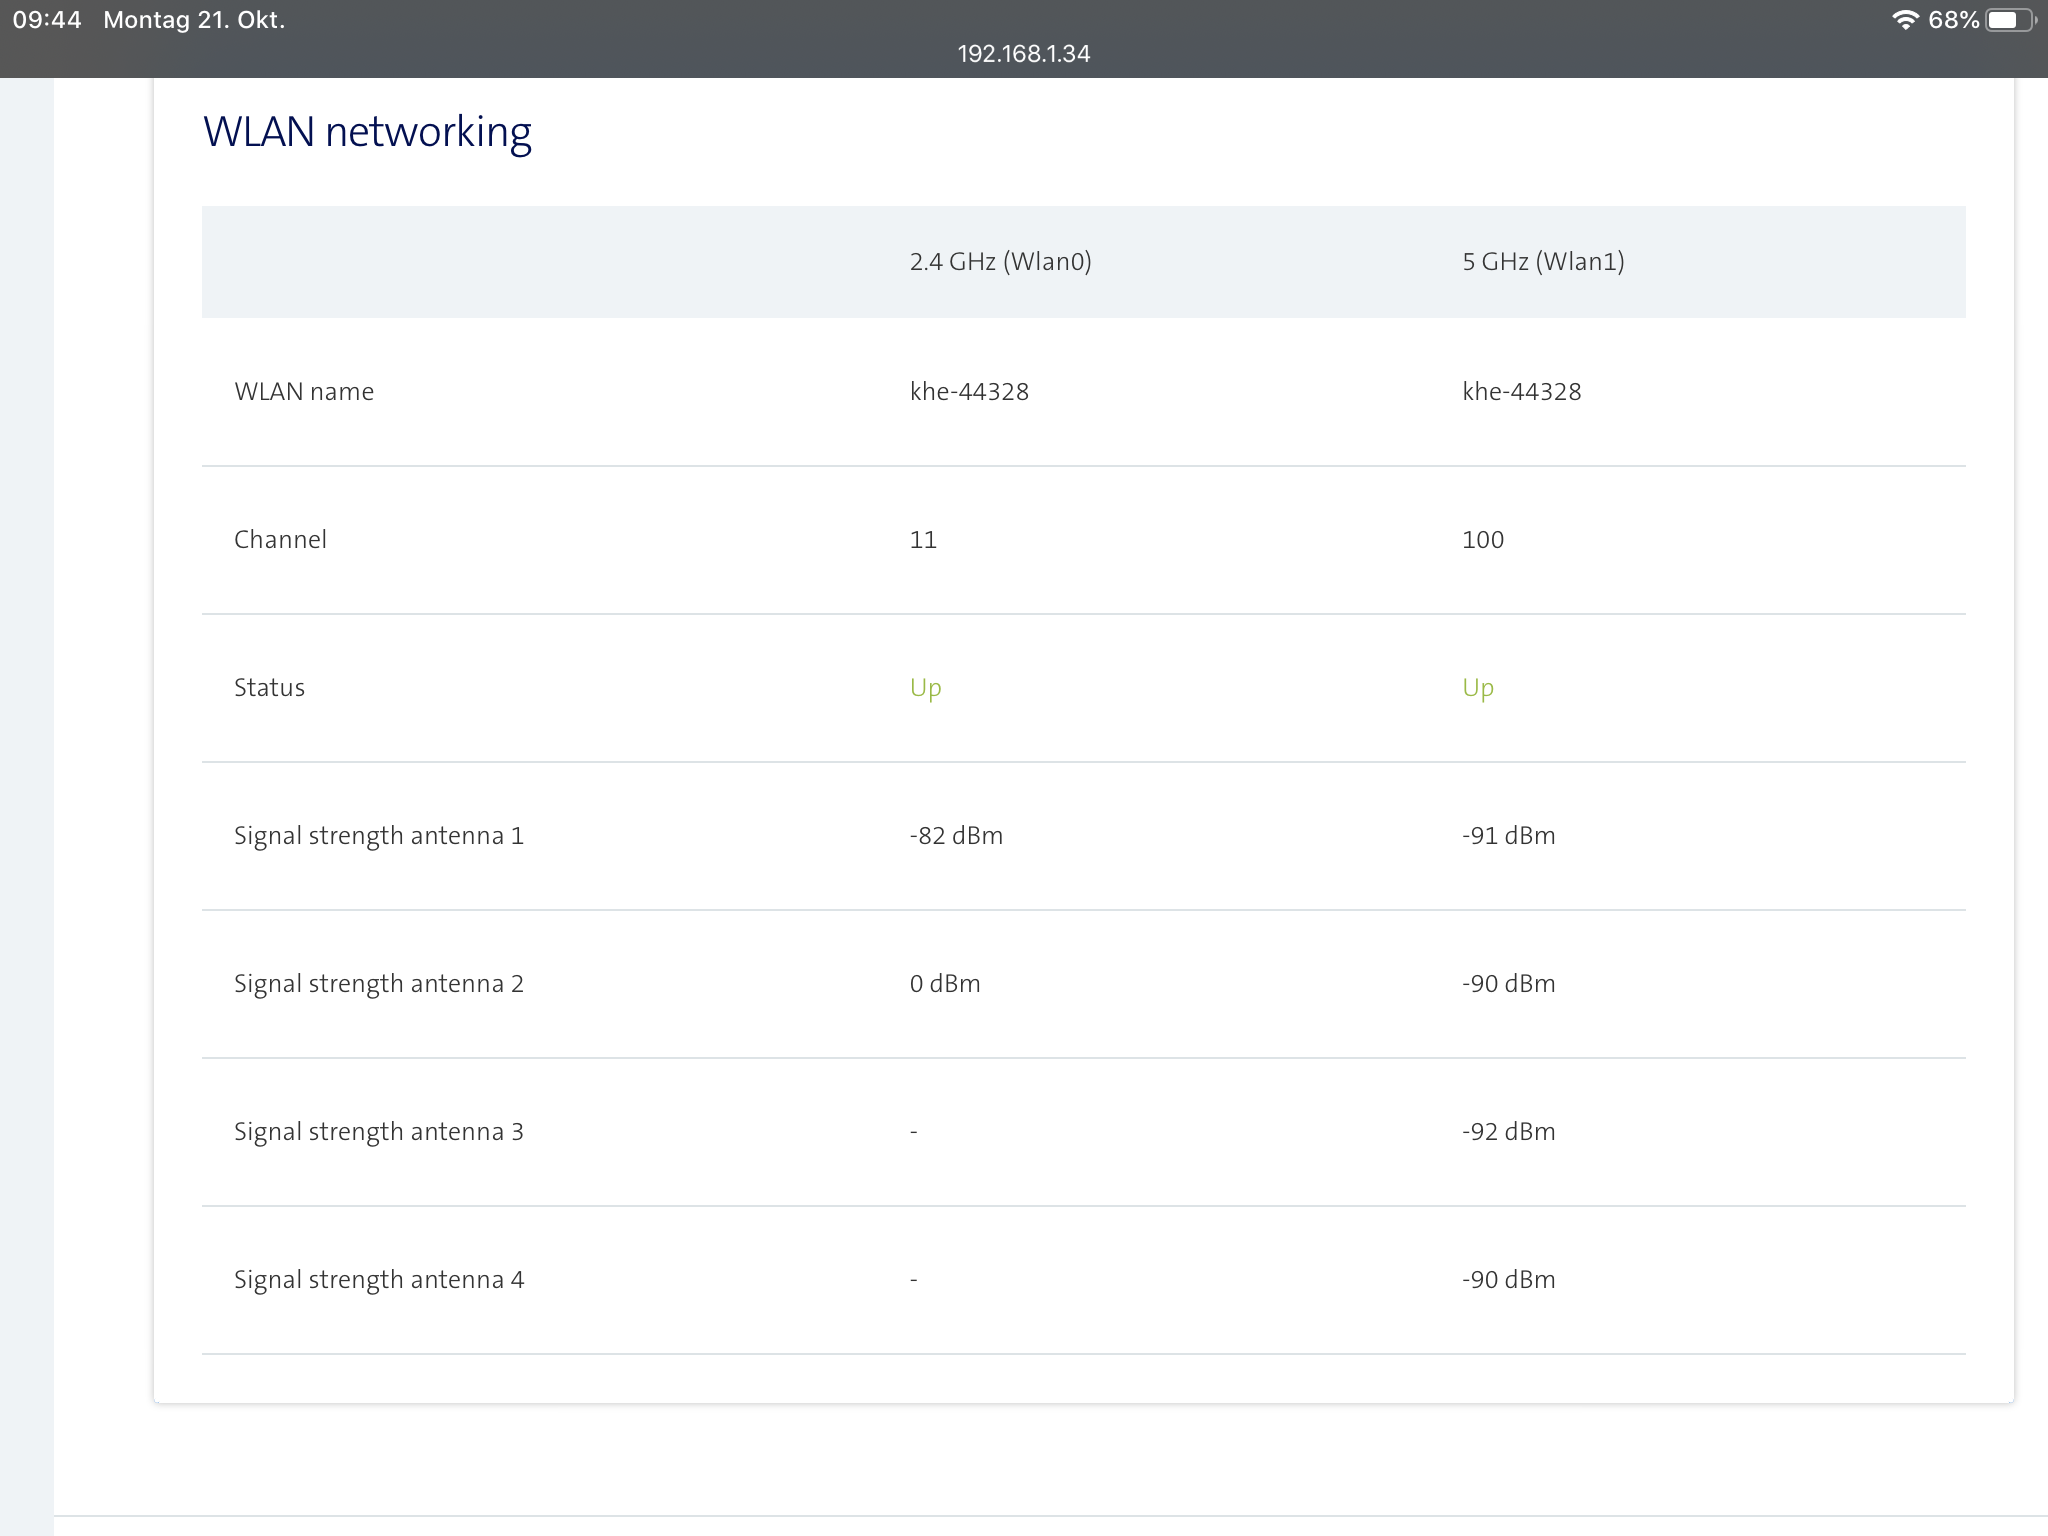This screenshot has width=2048, height=1536.
Task: Click the green Up status for Wlan1
Action: pos(1477,688)
